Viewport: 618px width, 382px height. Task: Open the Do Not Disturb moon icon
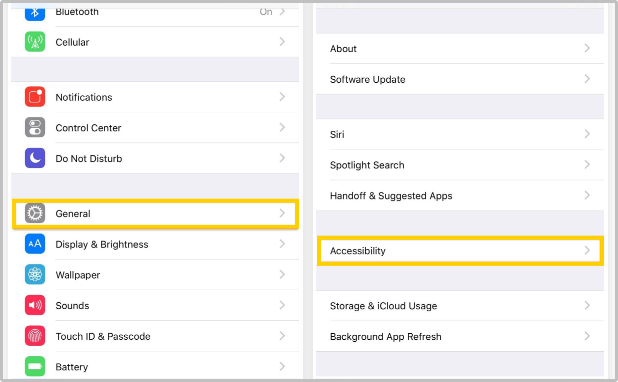click(35, 158)
